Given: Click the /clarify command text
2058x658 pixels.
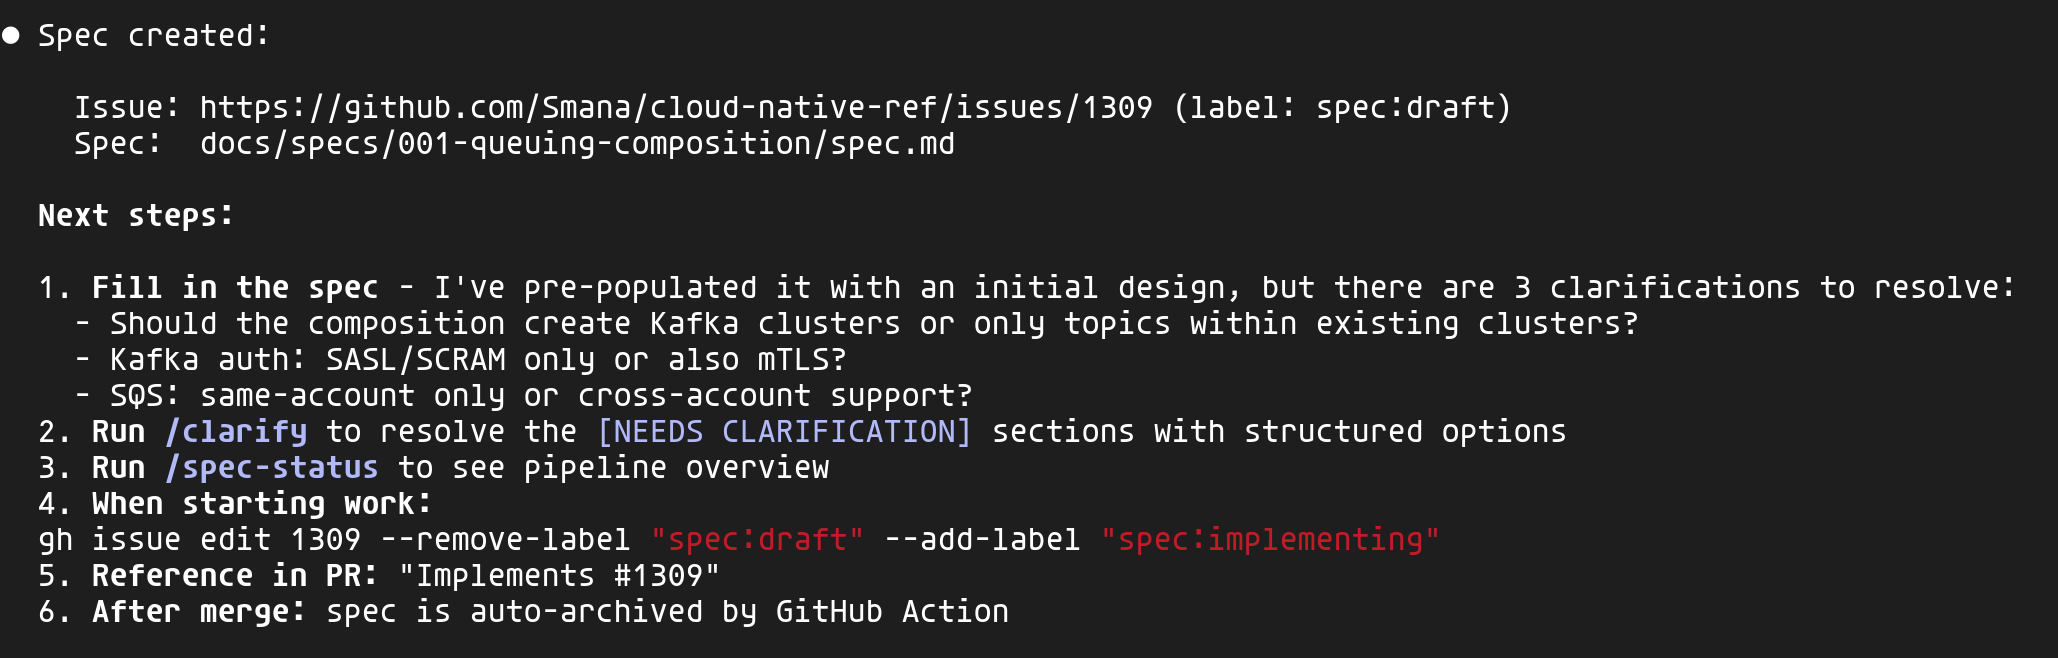Looking at the screenshot, I should click(236, 432).
